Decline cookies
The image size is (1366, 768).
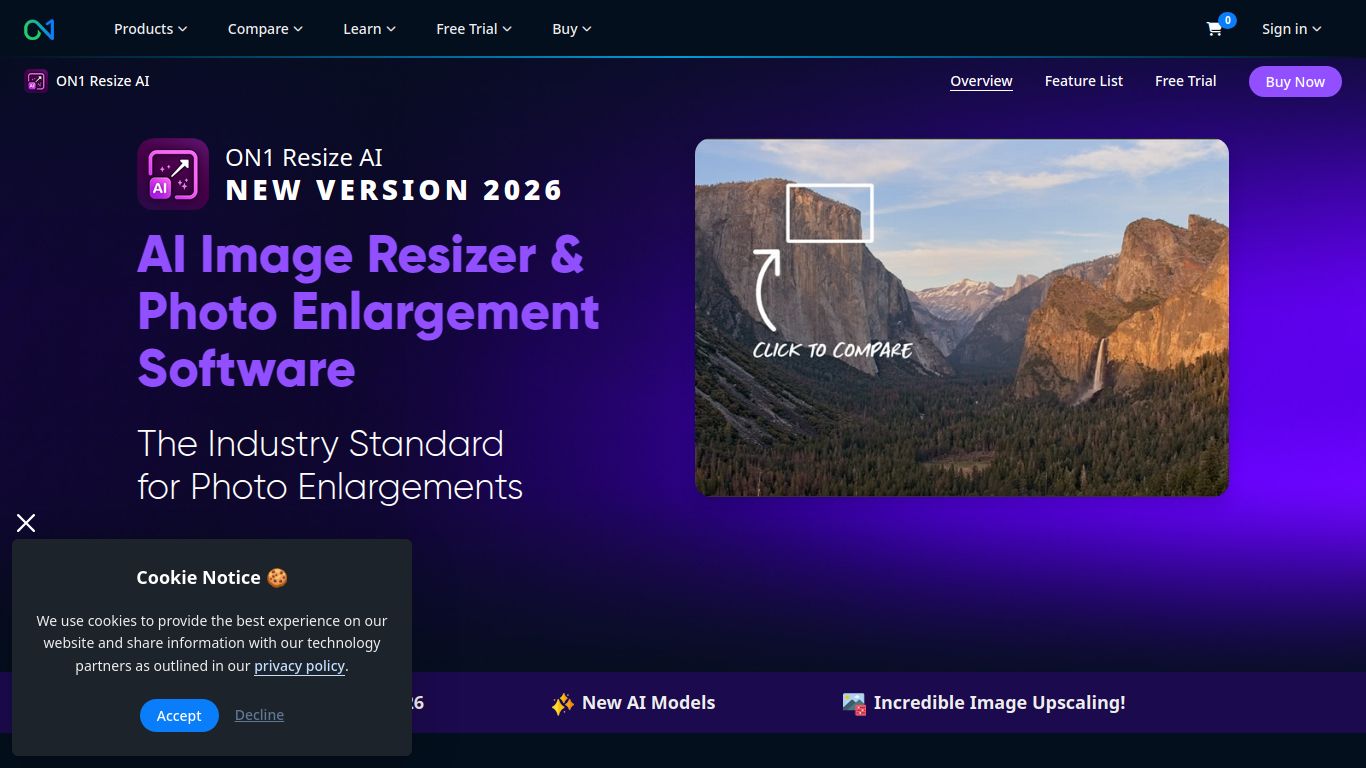(259, 715)
